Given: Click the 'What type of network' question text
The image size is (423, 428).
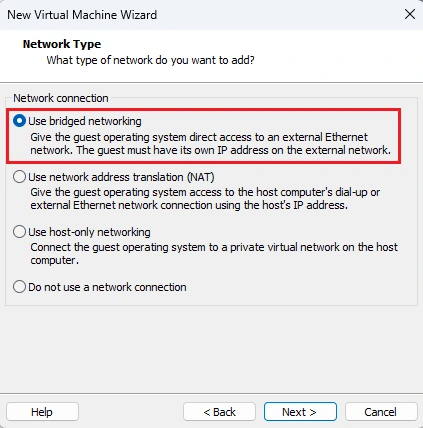Looking at the screenshot, I should point(150,60).
